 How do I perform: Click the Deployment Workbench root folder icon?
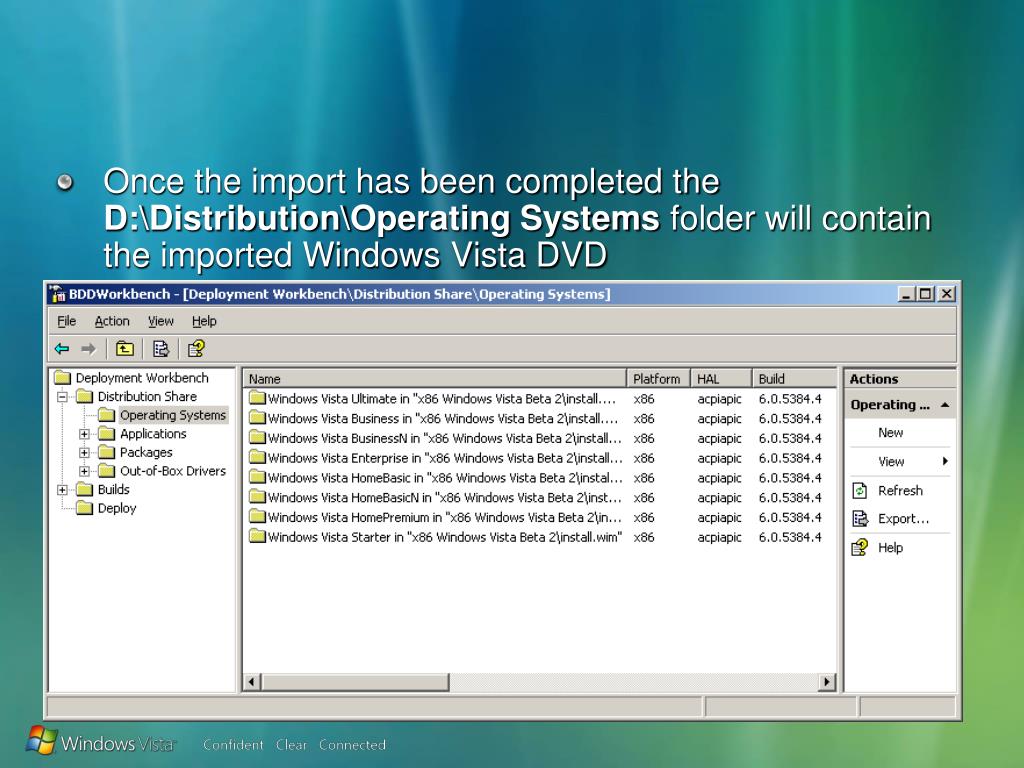point(62,377)
